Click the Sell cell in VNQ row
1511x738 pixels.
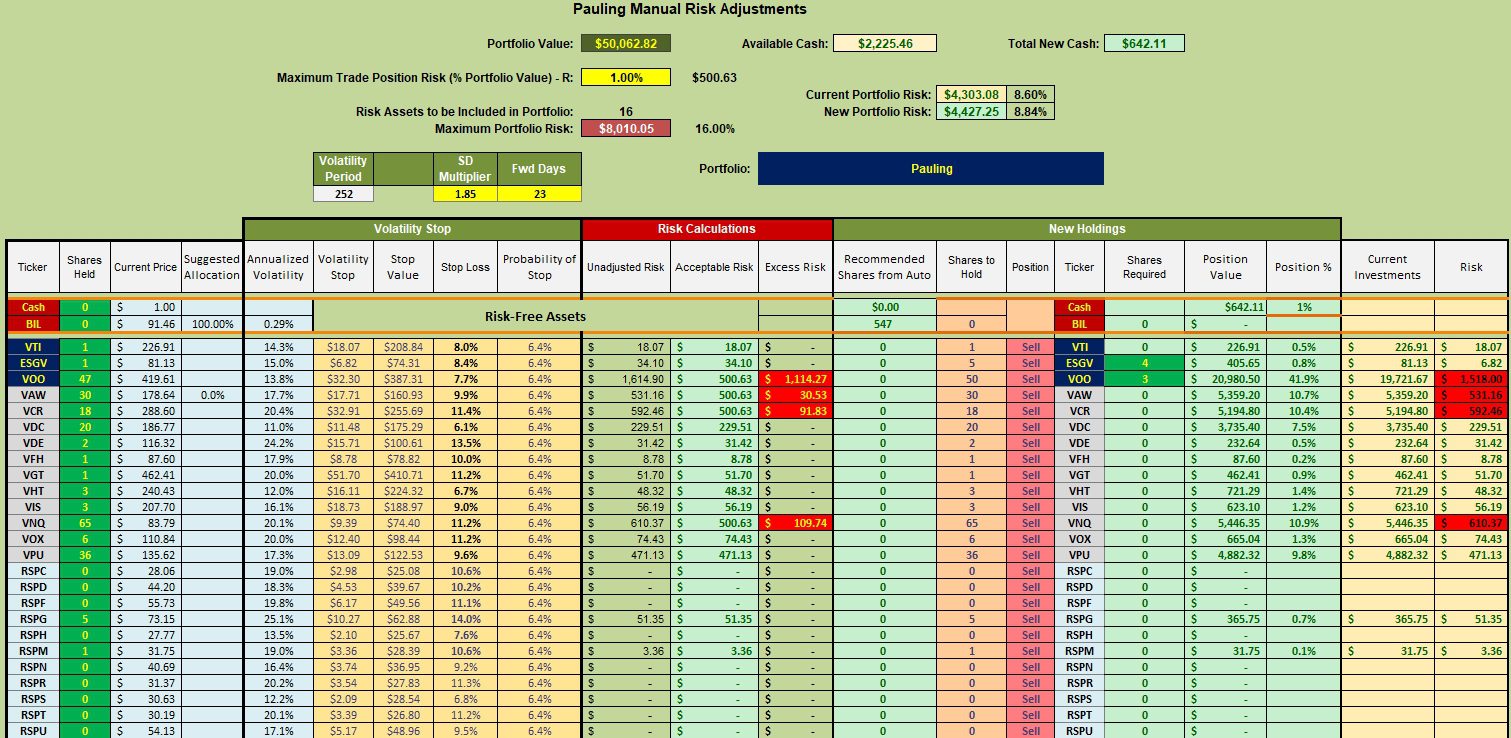coord(1030,522)
